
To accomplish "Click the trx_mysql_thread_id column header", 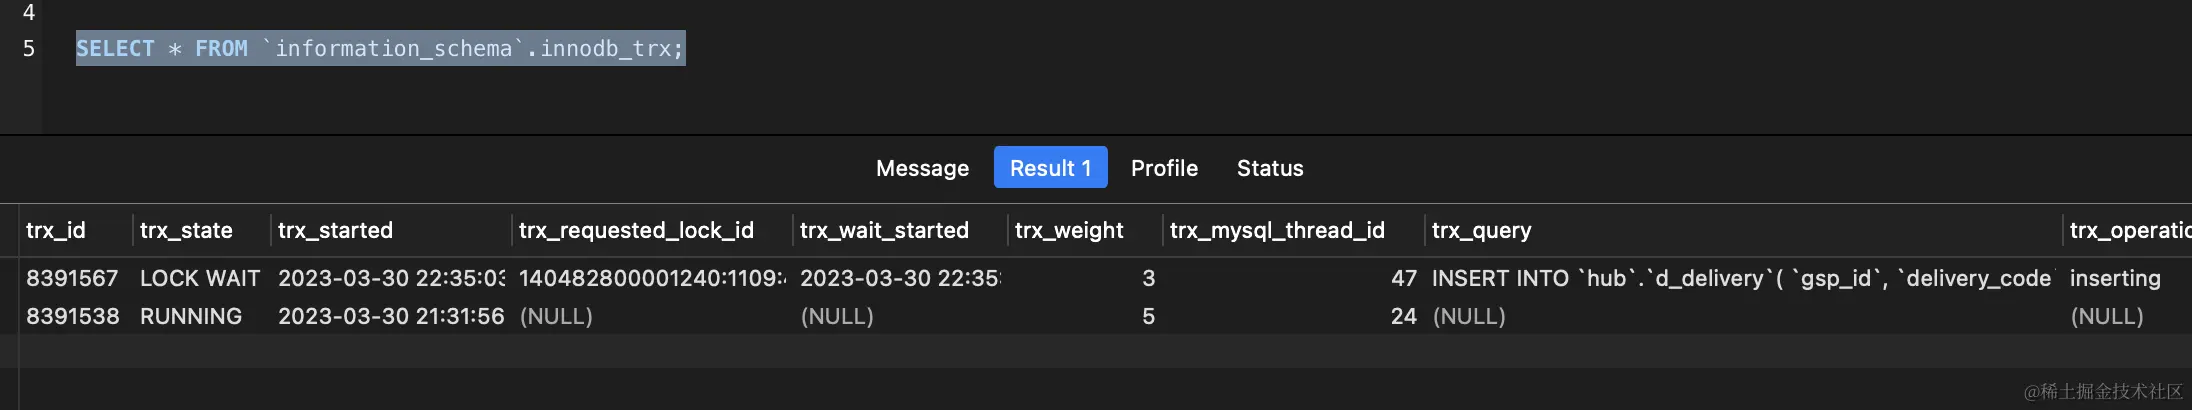I will click(x=1277, y=230).
